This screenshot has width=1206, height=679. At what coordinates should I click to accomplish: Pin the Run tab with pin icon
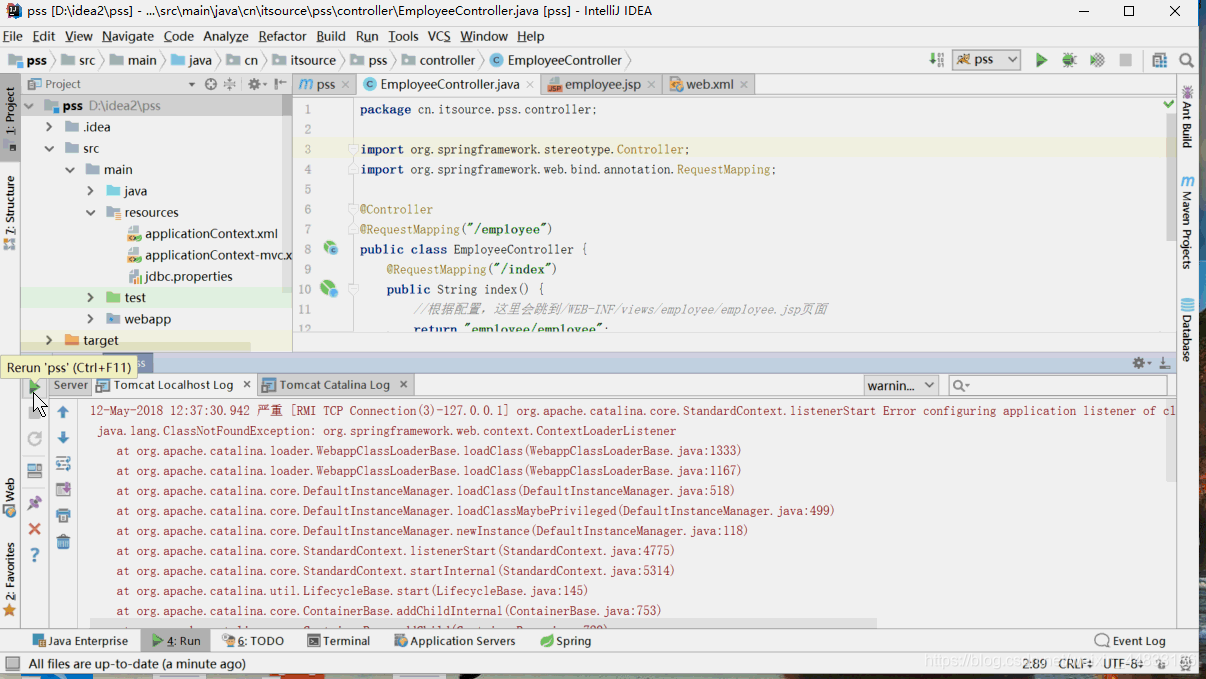pos(35,502)
